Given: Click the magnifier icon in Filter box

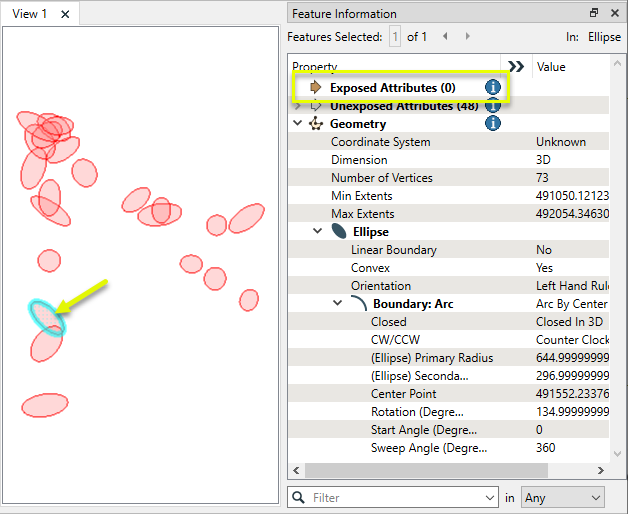Looking at the screenshot, I should [x=299, y=497].
